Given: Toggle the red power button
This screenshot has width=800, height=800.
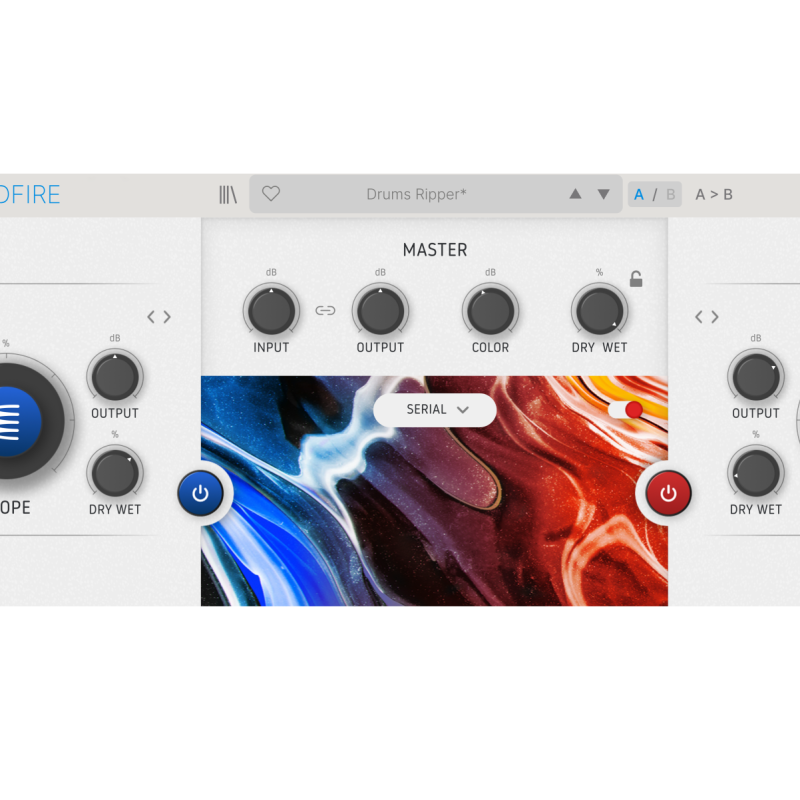Looking at the screenshot, I should [x=668, y=493].
